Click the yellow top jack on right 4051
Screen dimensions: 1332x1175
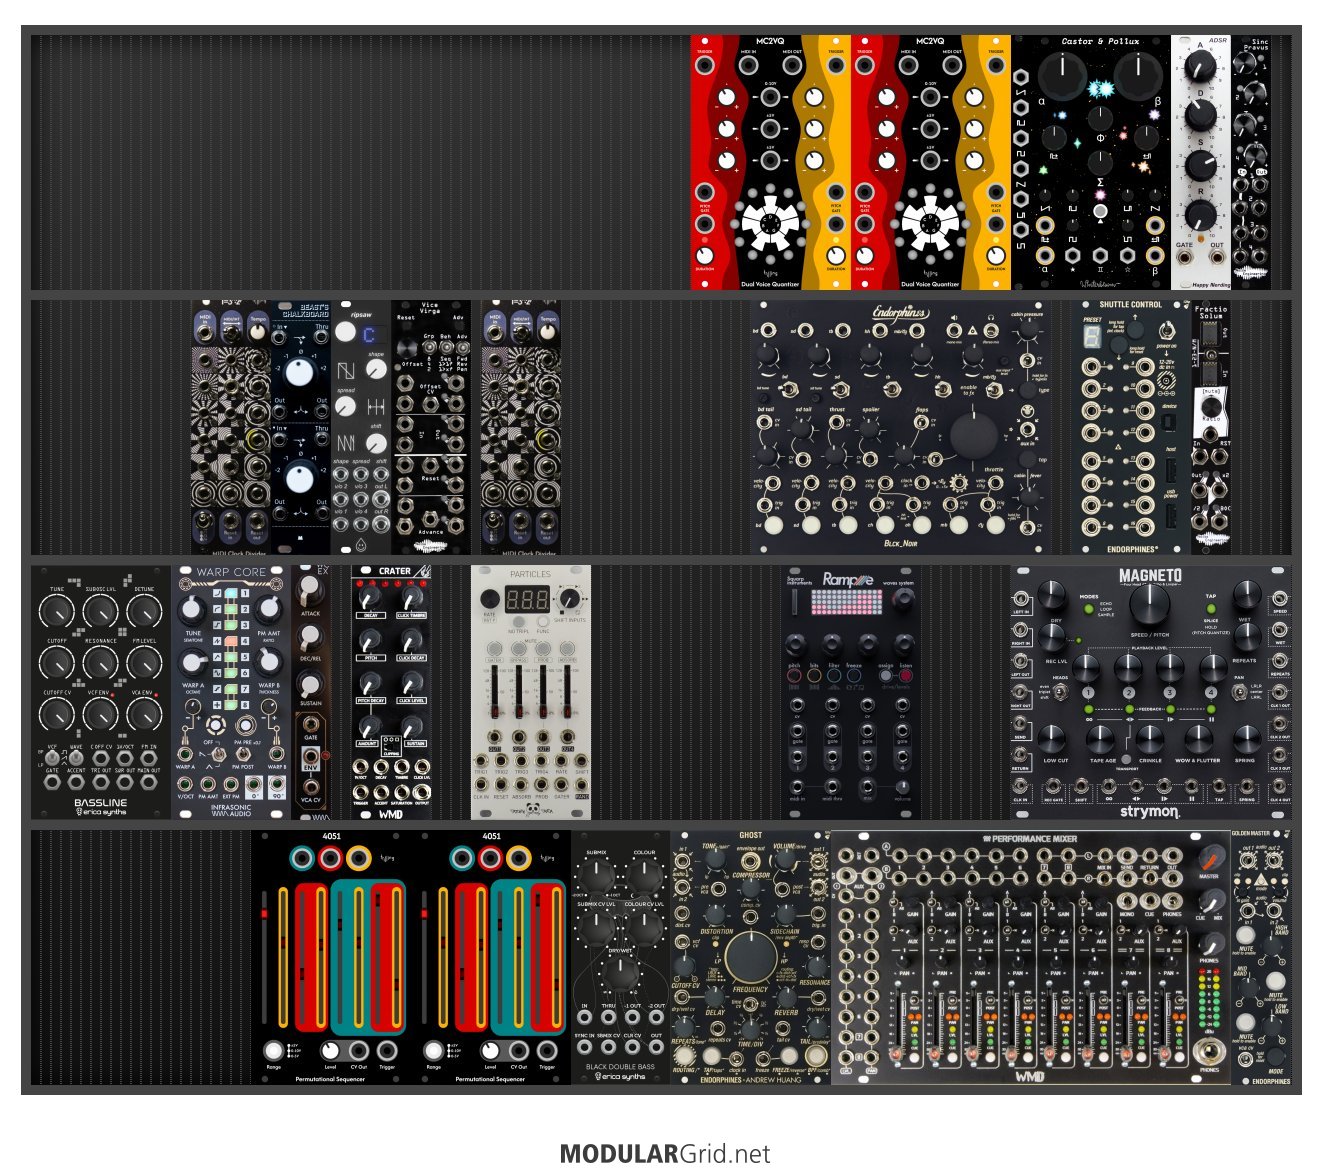click(519, 858)
